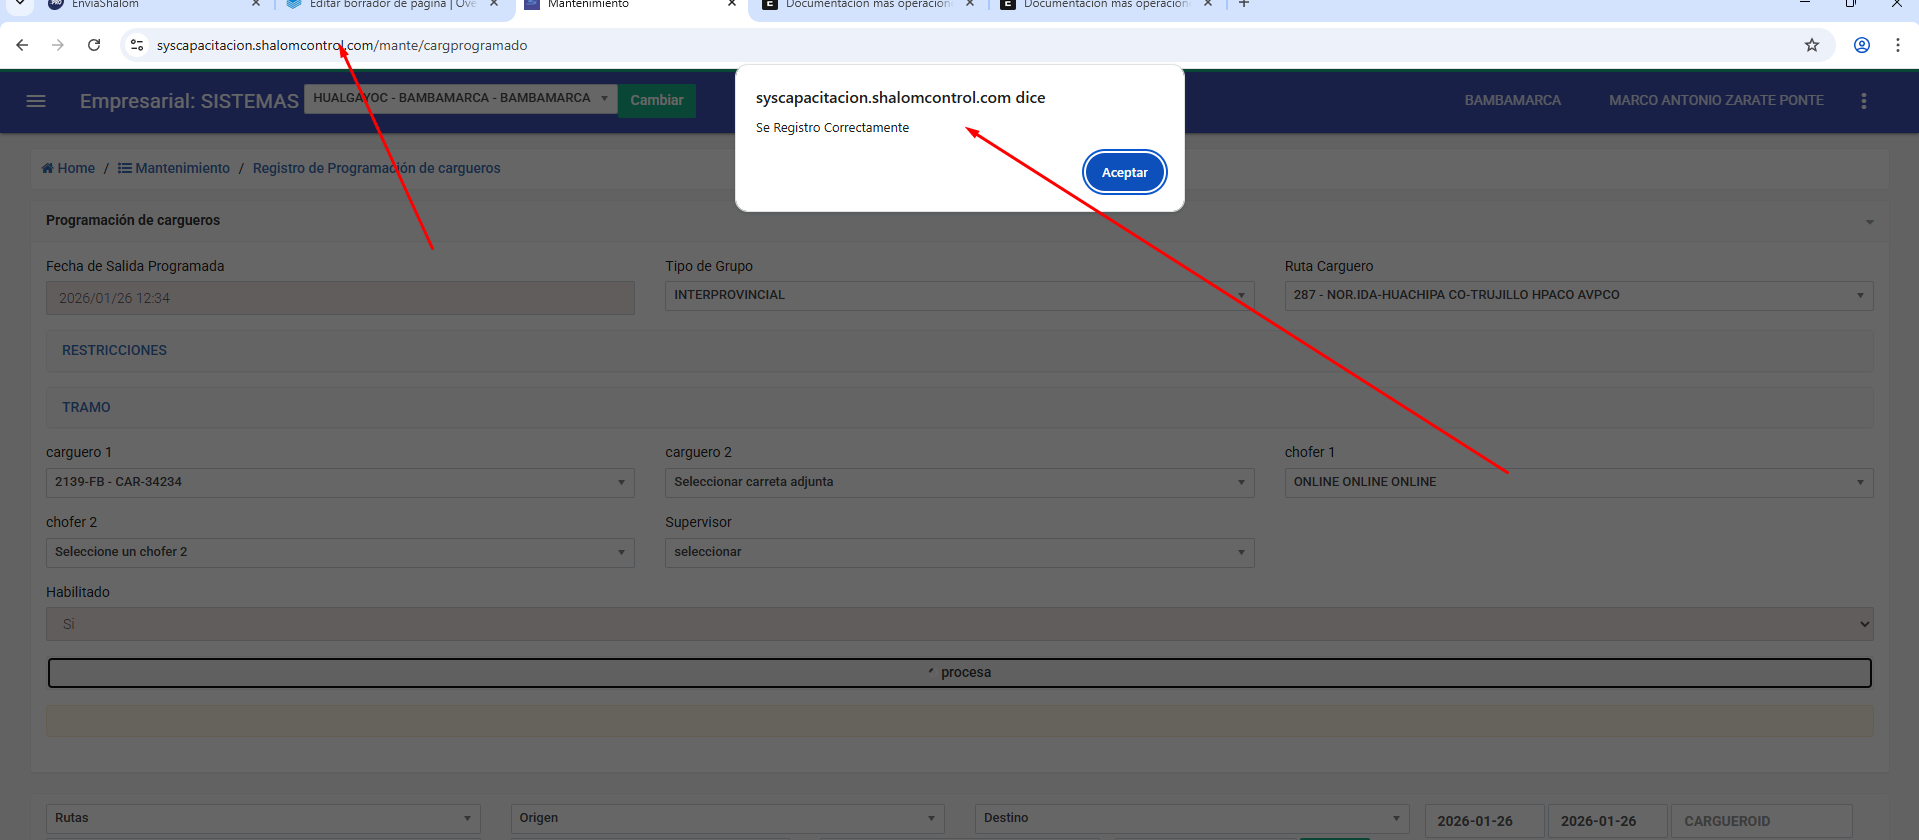Open the carguero 1 dropdown
Screen dimensions: 1919x840
pos(340,483)
